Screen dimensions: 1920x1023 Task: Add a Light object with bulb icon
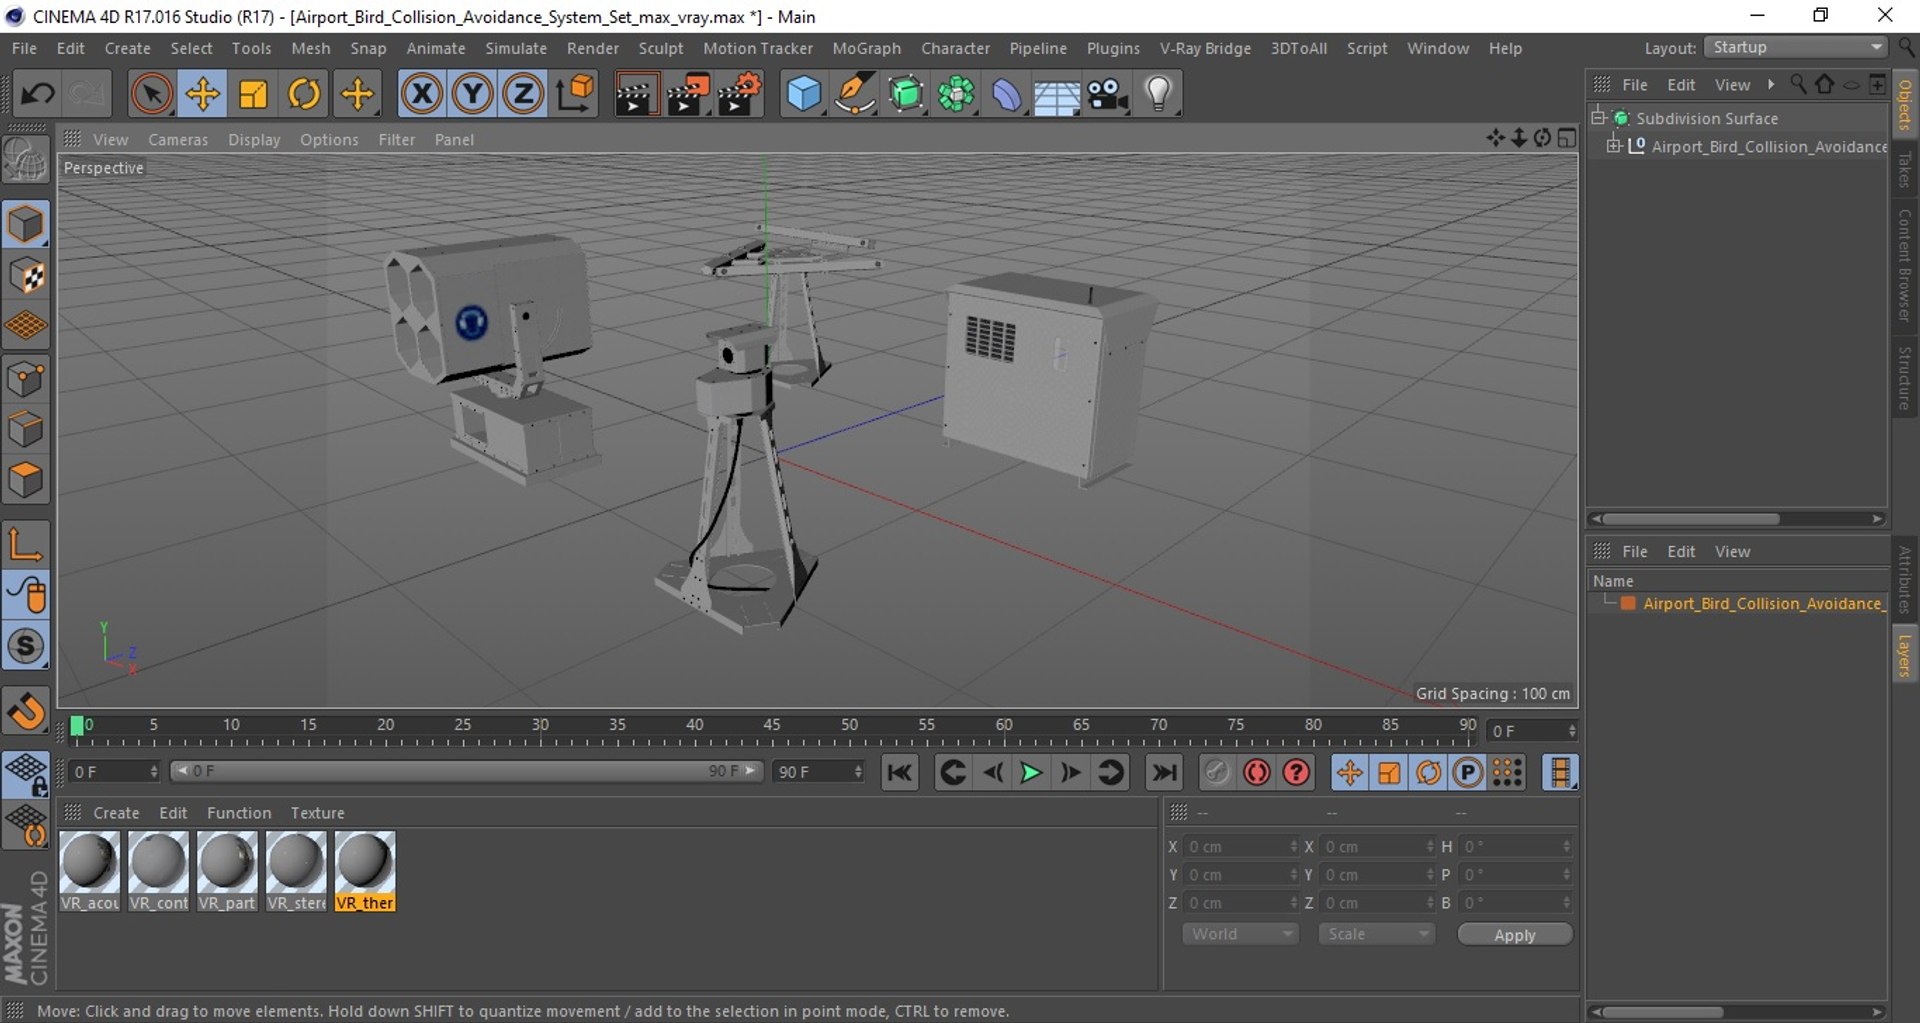pos(1158,95)
